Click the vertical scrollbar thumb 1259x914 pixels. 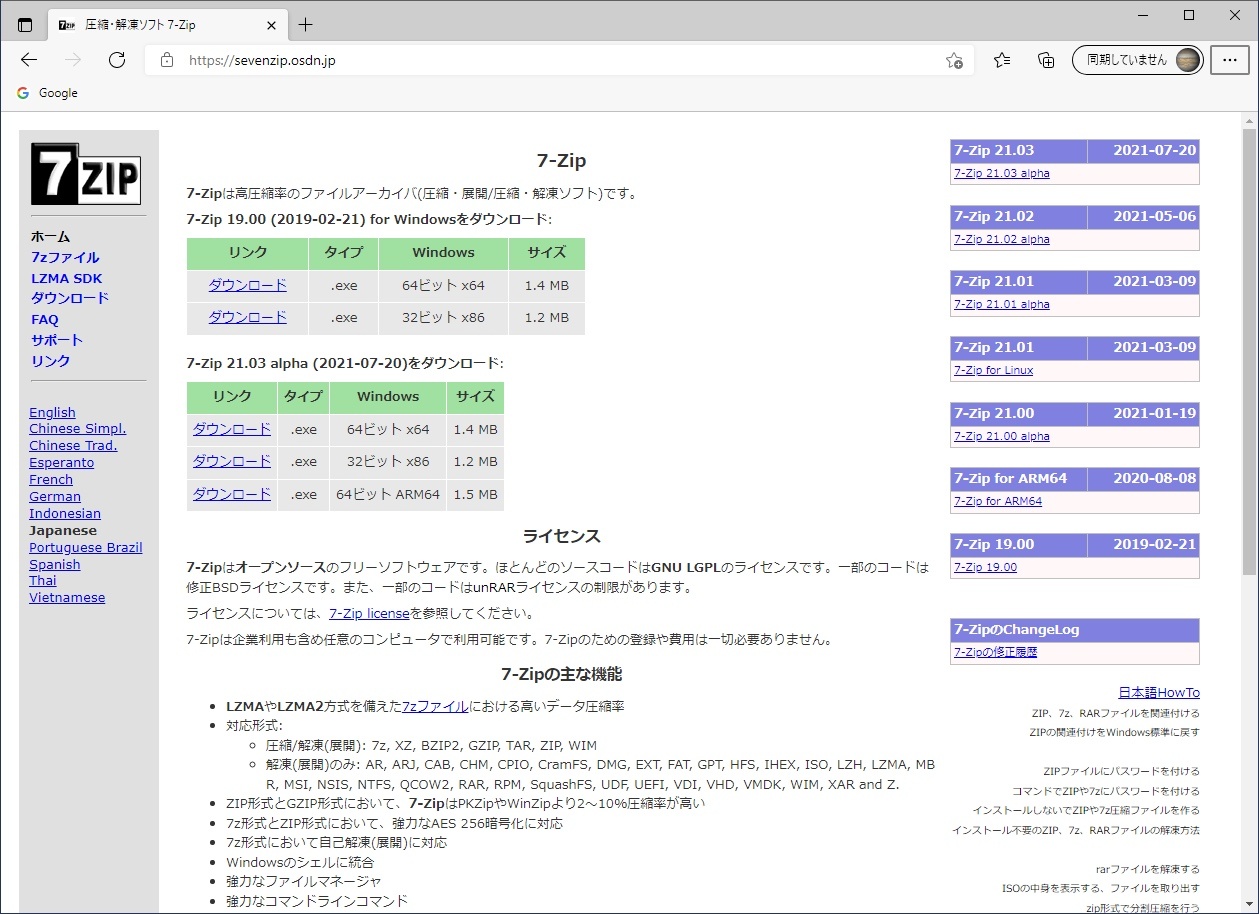1248,351
